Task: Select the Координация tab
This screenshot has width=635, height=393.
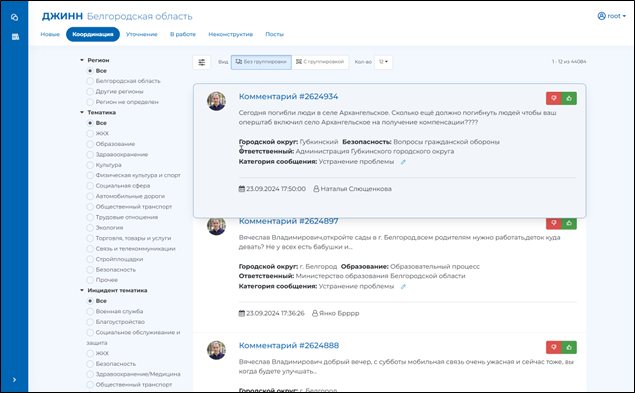Action: (x=93, y=34)
